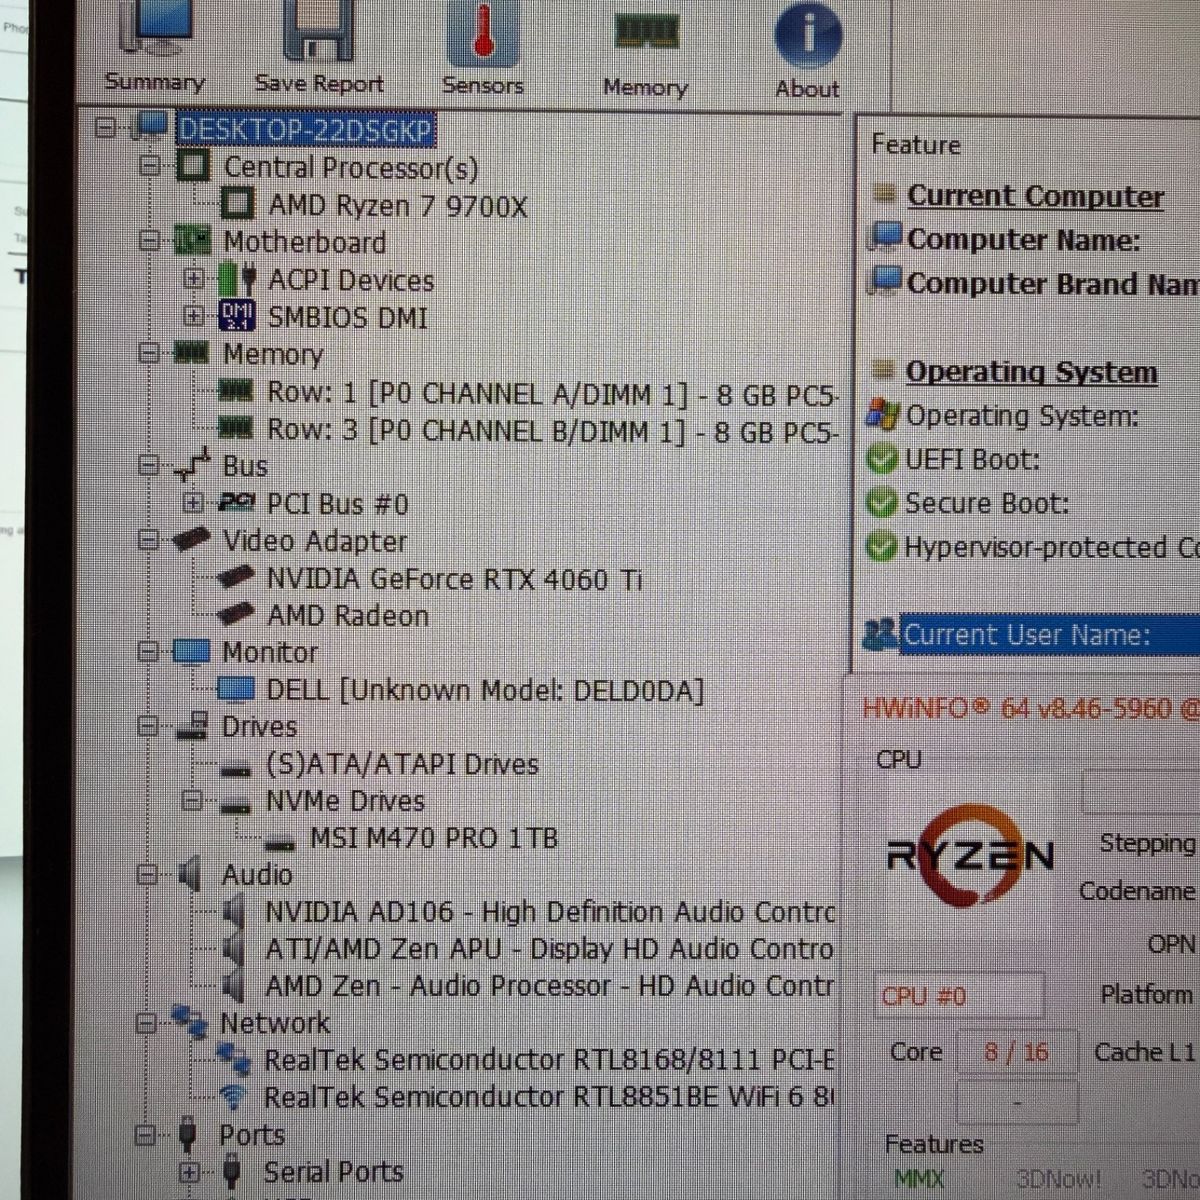The width and height of the screenshot is (1200, 1200).
Task: Click the Drives icon
Action: (x=191, y=727)
